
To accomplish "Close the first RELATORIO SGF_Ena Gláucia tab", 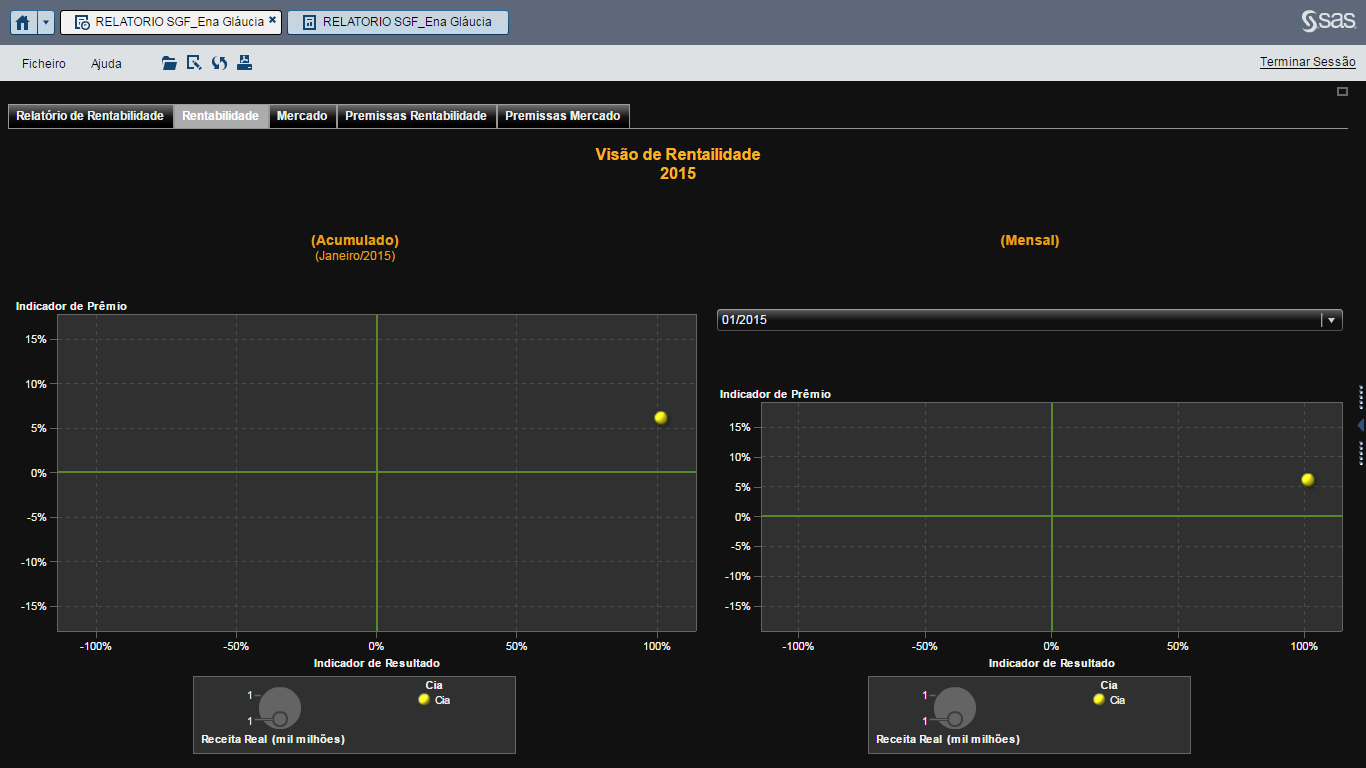I will coord(272,20).
